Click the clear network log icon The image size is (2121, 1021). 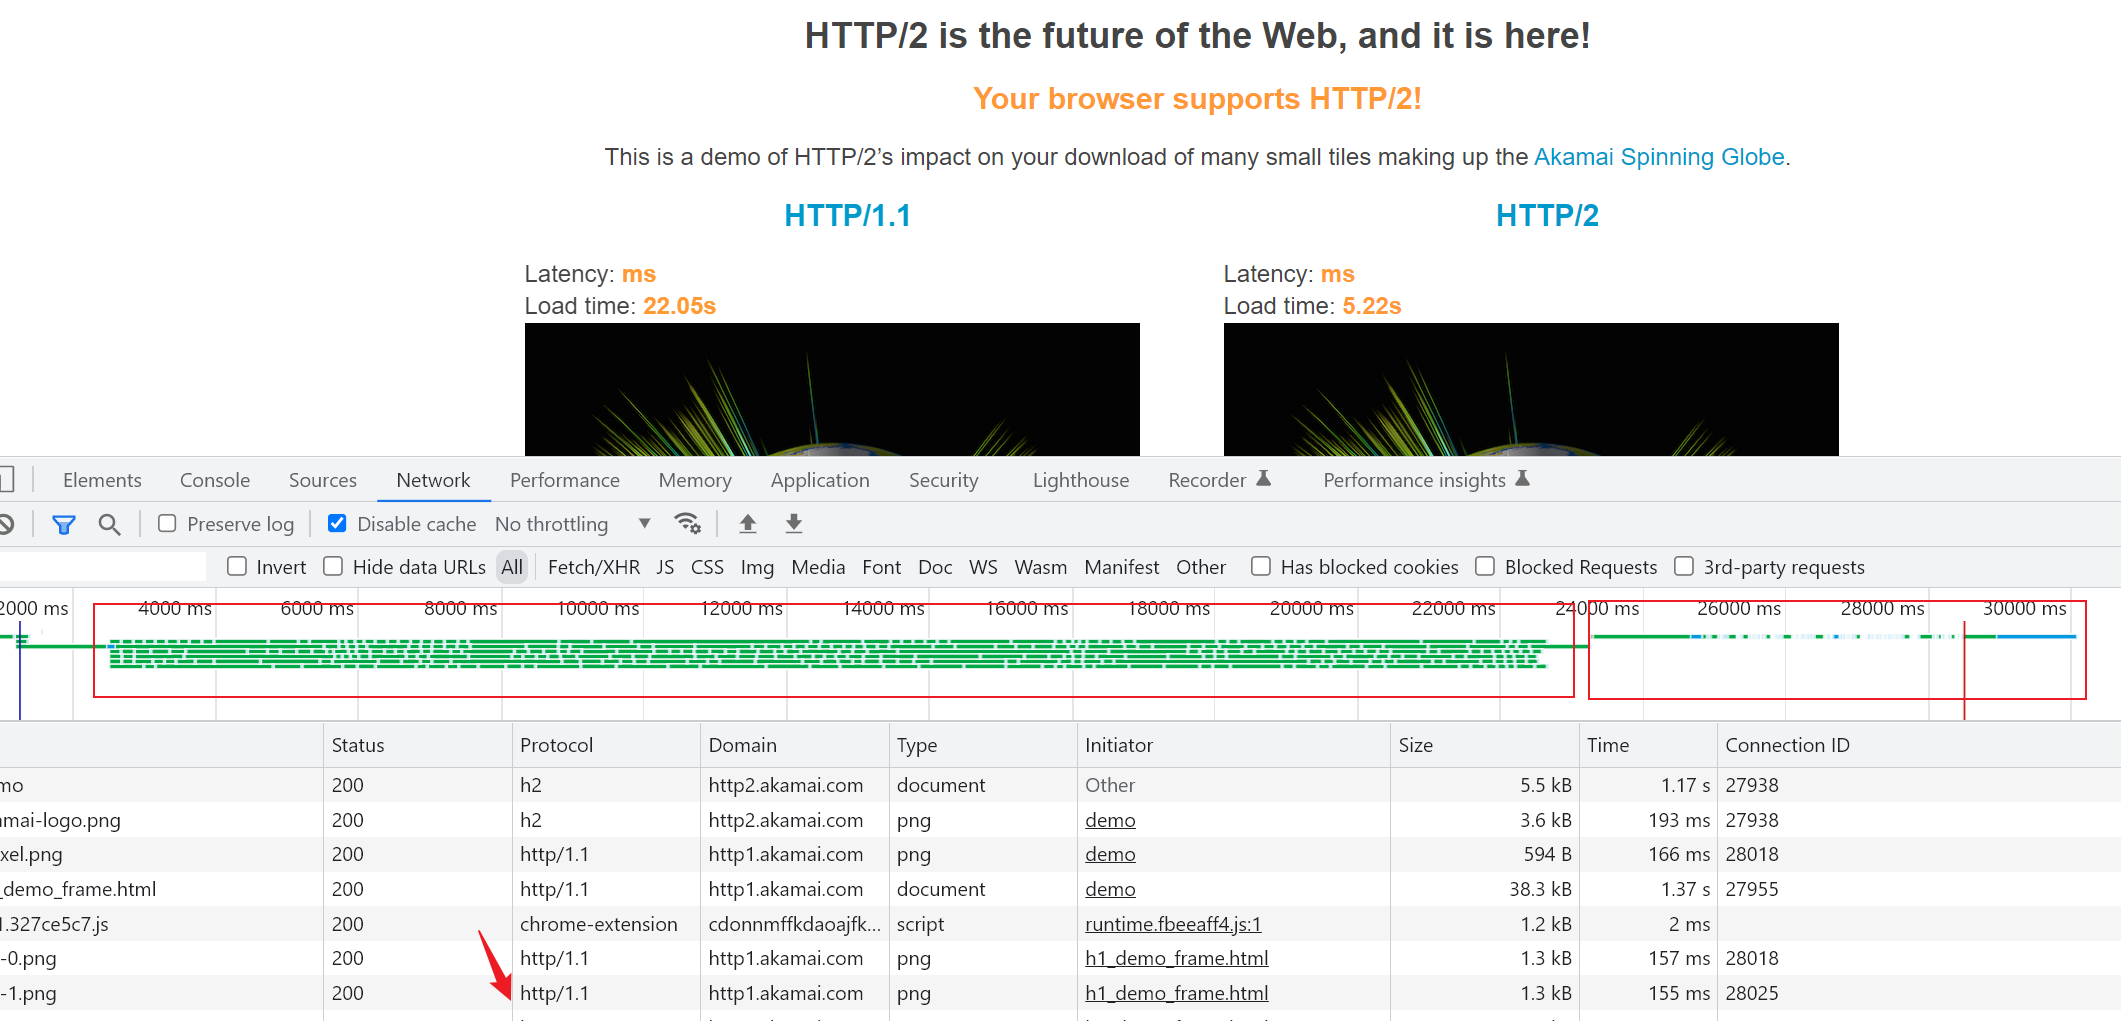coord(6,524)
